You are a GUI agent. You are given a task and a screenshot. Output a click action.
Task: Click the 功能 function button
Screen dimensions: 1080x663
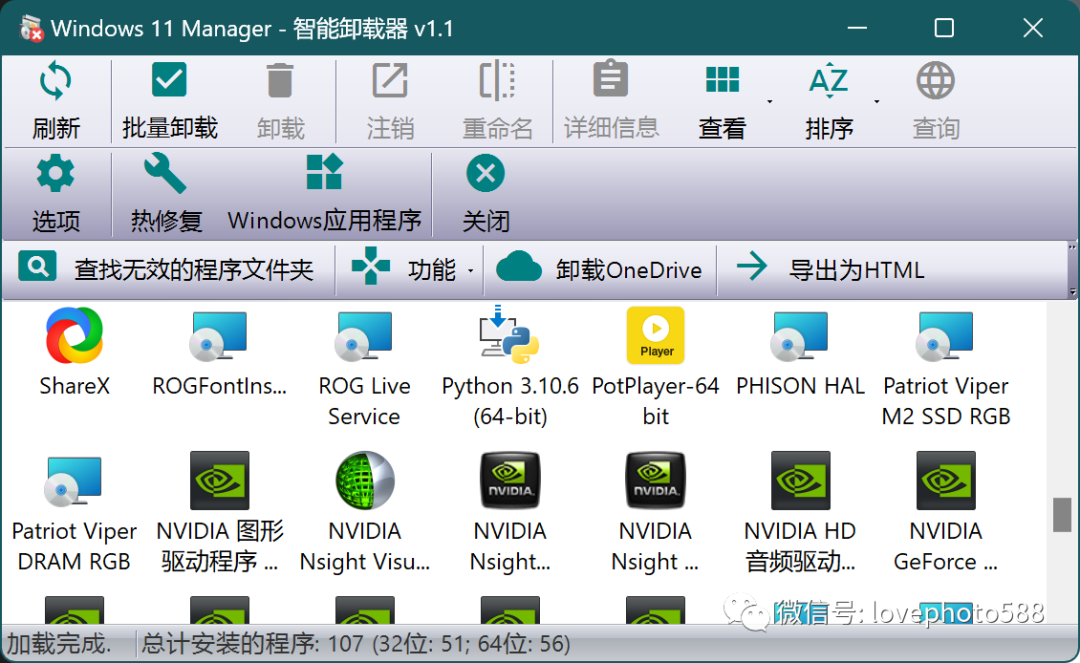[404, 269]
